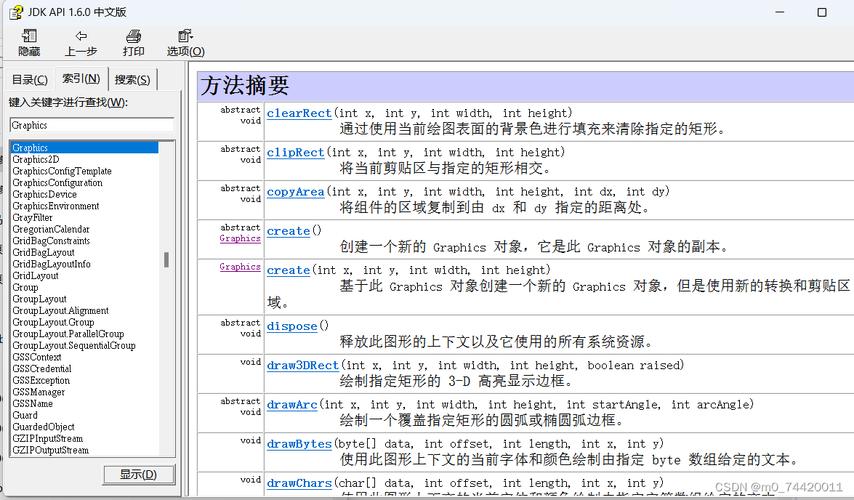Open the clipRect method link

(x=295, y=153)
